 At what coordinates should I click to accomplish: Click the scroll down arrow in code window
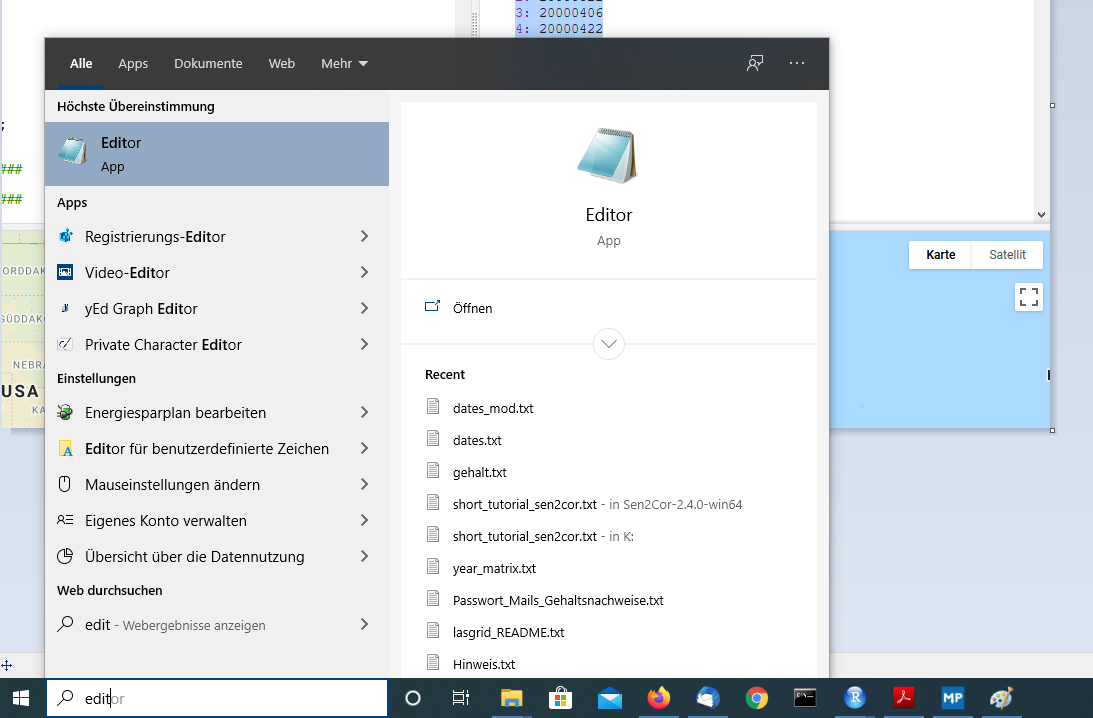(1041, 215)
